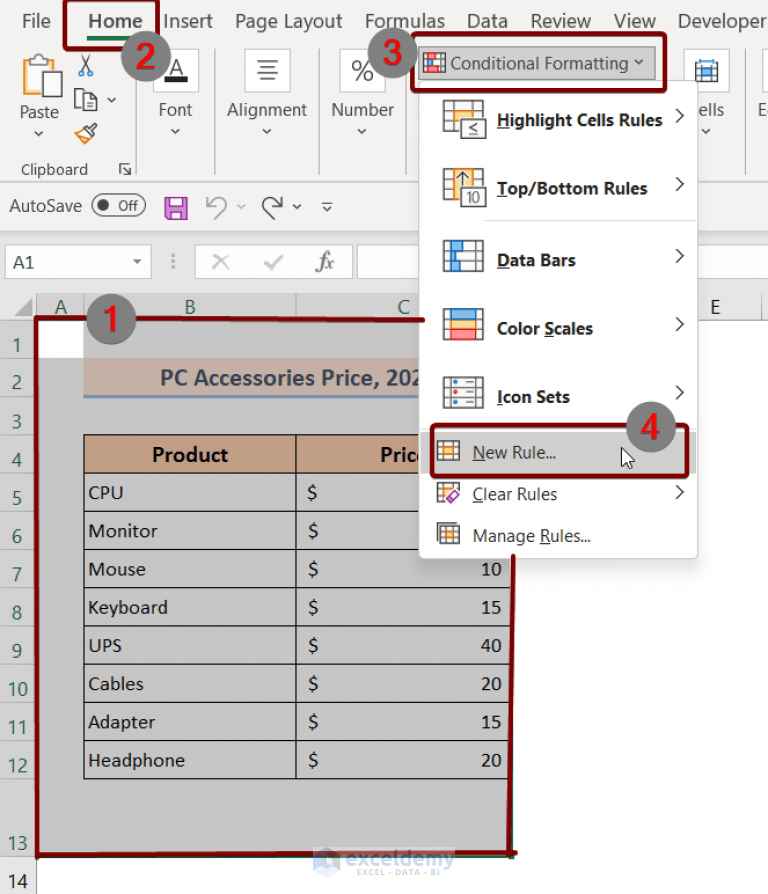Image resolution: width=768 pixels, height=894 pixels.
Task: Click the Font group icon
Action: tap(176, 71)
